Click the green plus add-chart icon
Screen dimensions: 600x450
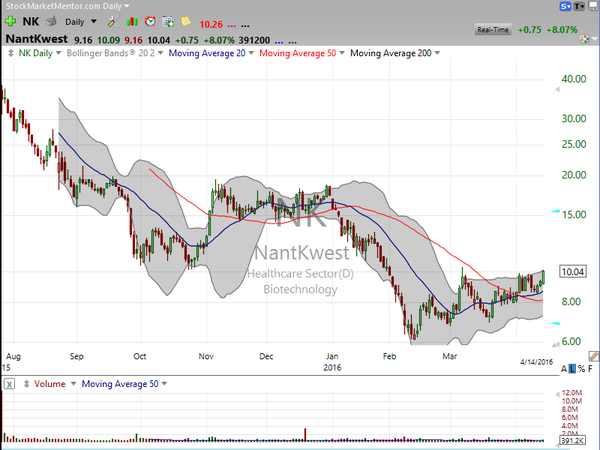[10, 21]
